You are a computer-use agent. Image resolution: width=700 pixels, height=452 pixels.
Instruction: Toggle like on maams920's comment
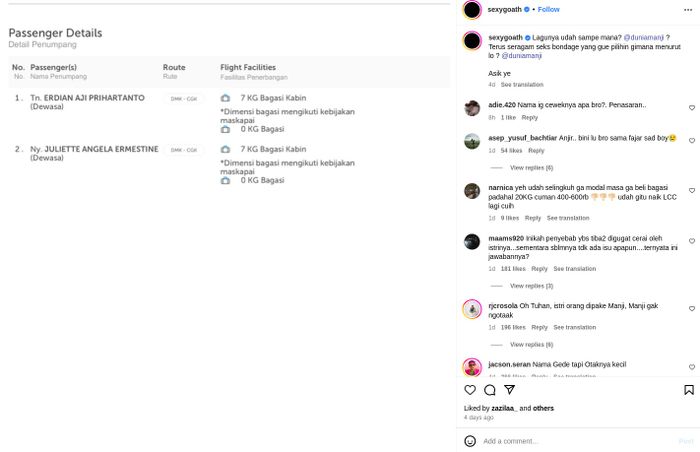[691, 242]
